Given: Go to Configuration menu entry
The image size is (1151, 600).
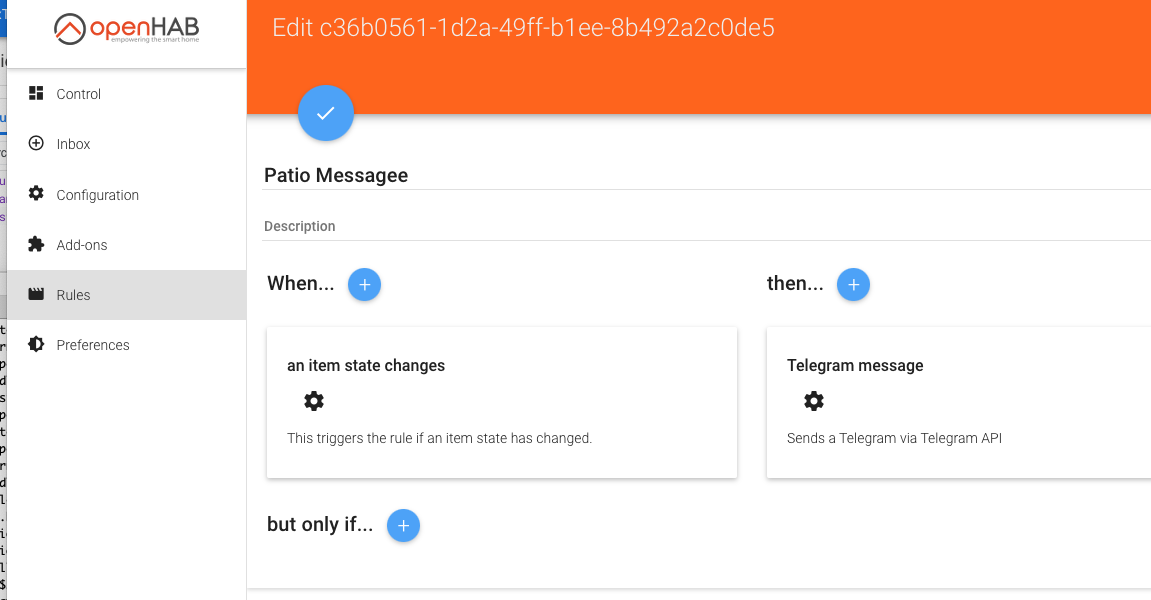Looking at the screenshot, I should (98, 195).
